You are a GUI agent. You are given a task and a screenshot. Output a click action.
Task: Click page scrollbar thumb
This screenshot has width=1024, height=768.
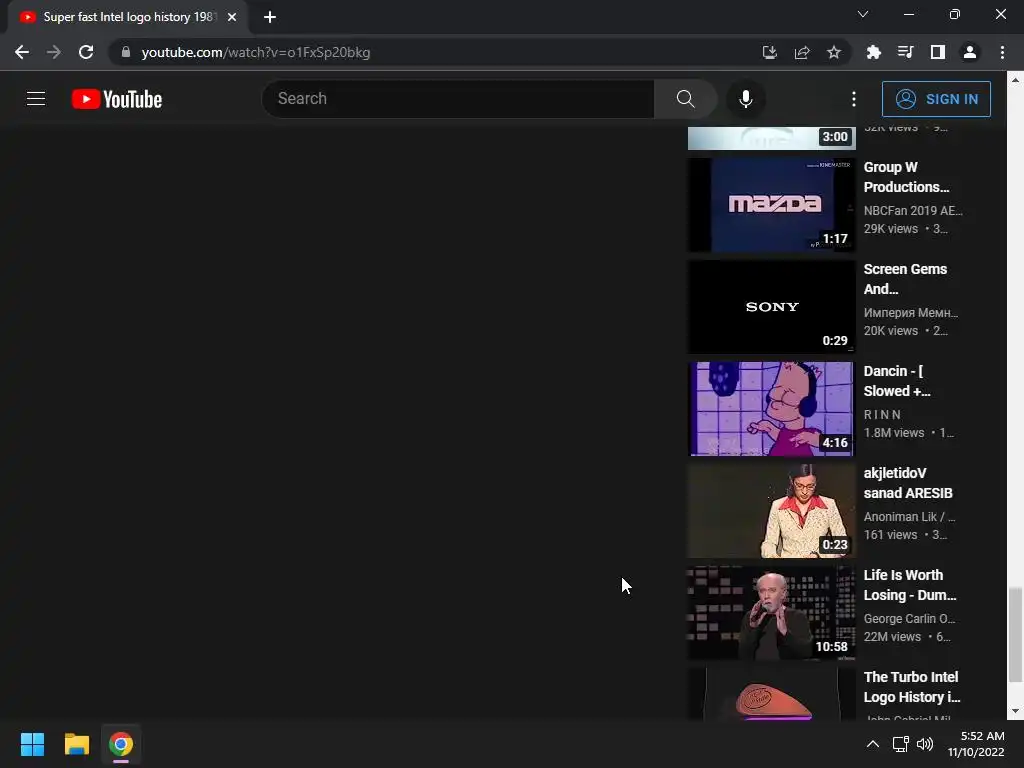click(x=1015, y=634)
